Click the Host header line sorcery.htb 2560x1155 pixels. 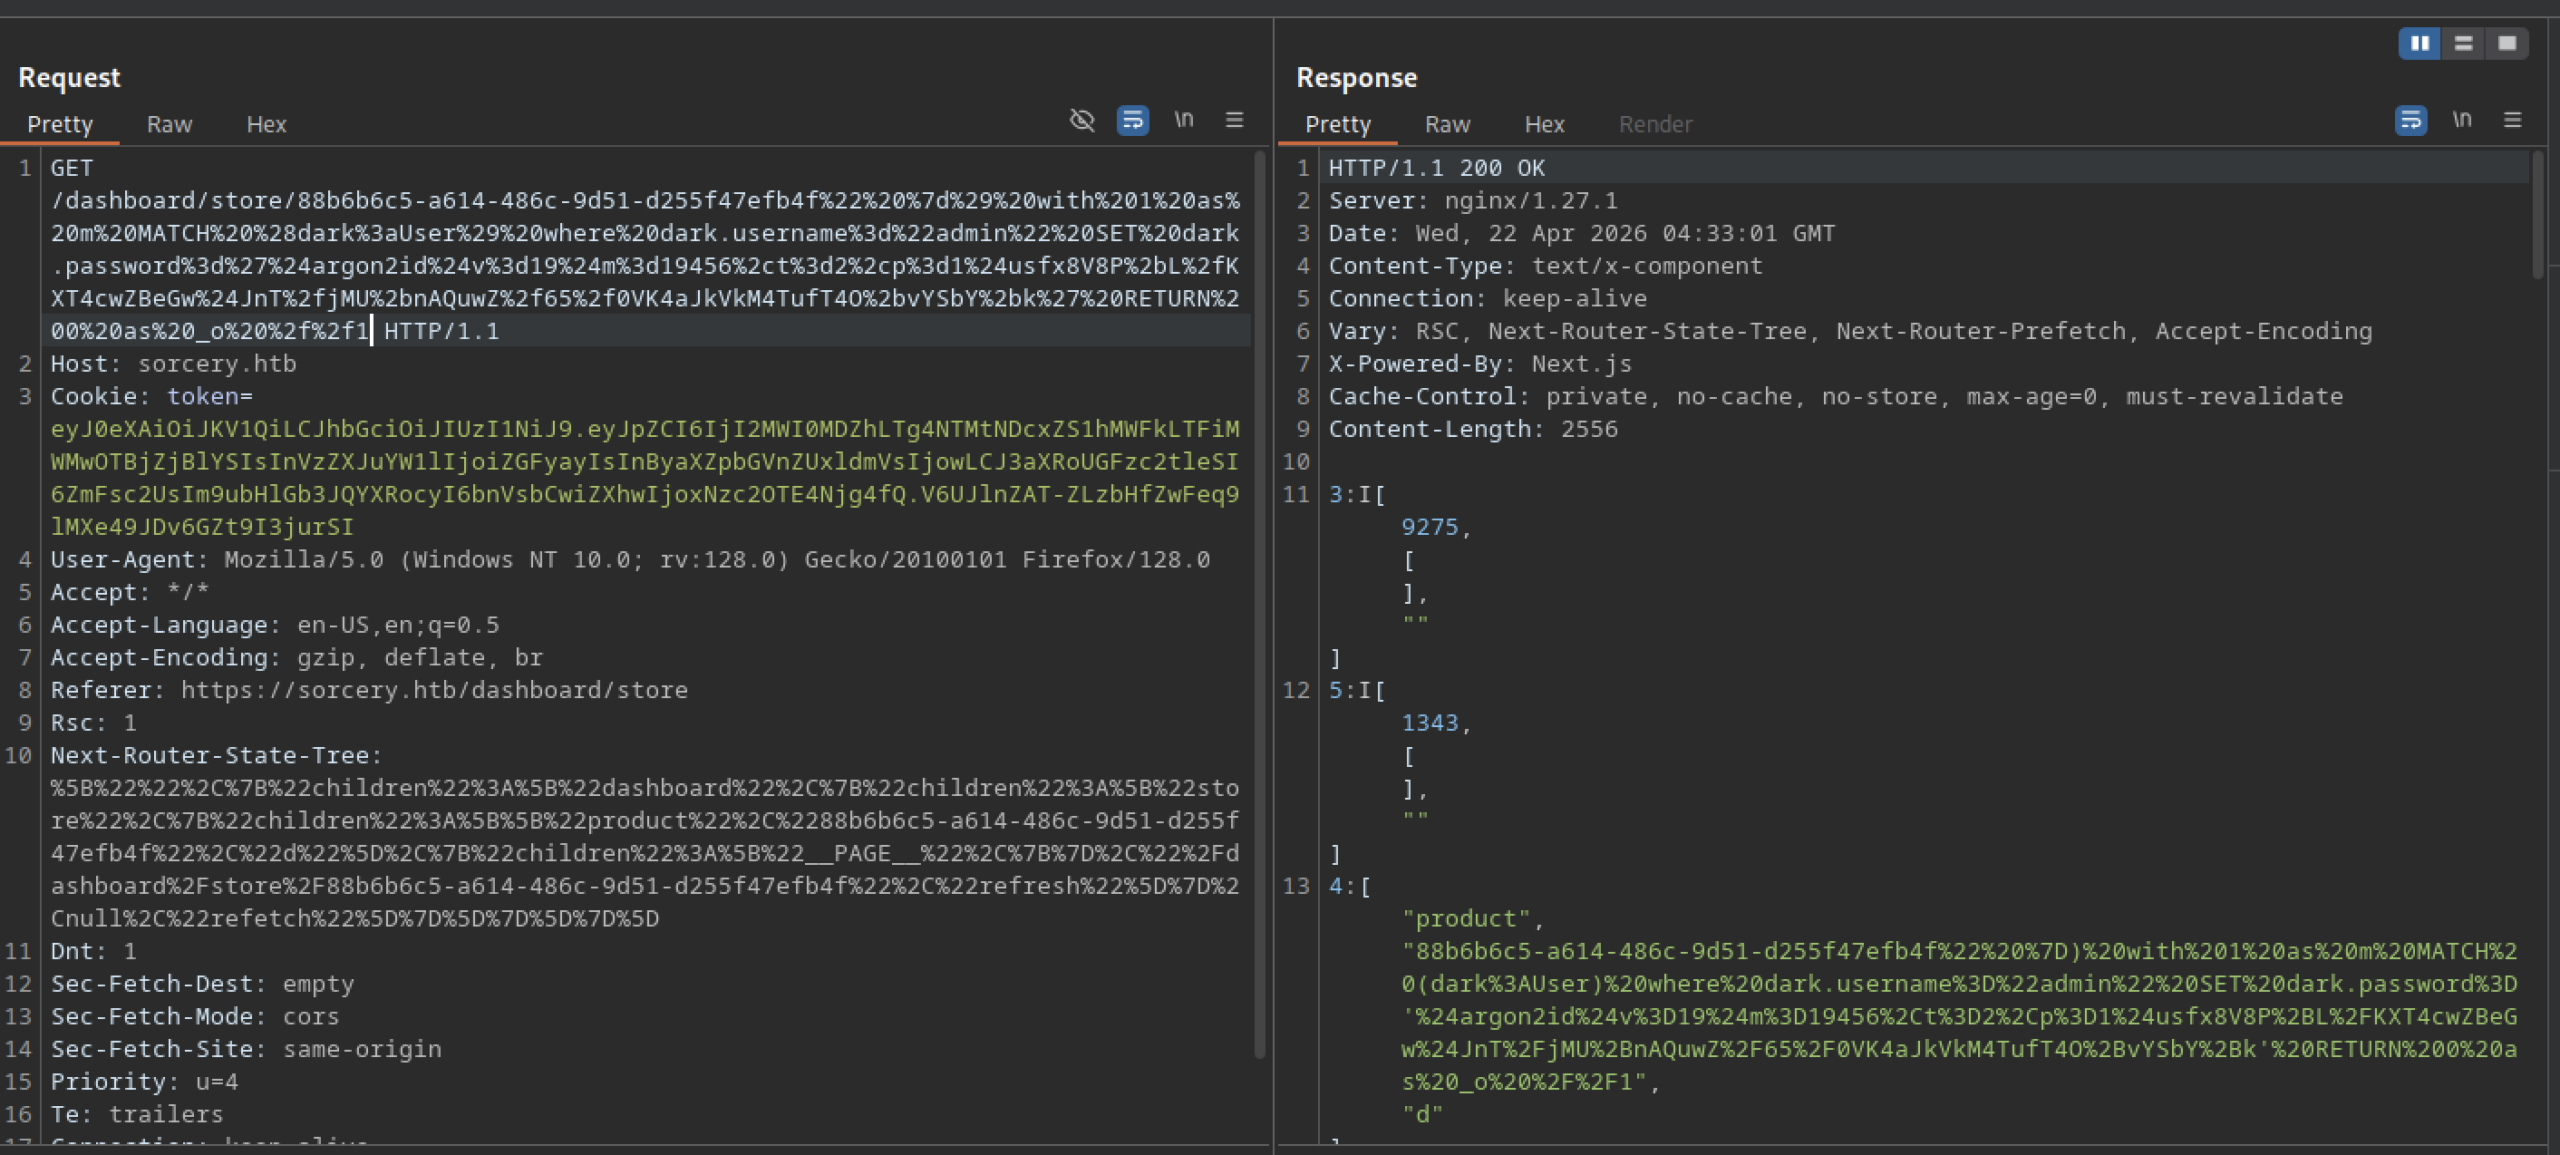[x=174, y=364]
